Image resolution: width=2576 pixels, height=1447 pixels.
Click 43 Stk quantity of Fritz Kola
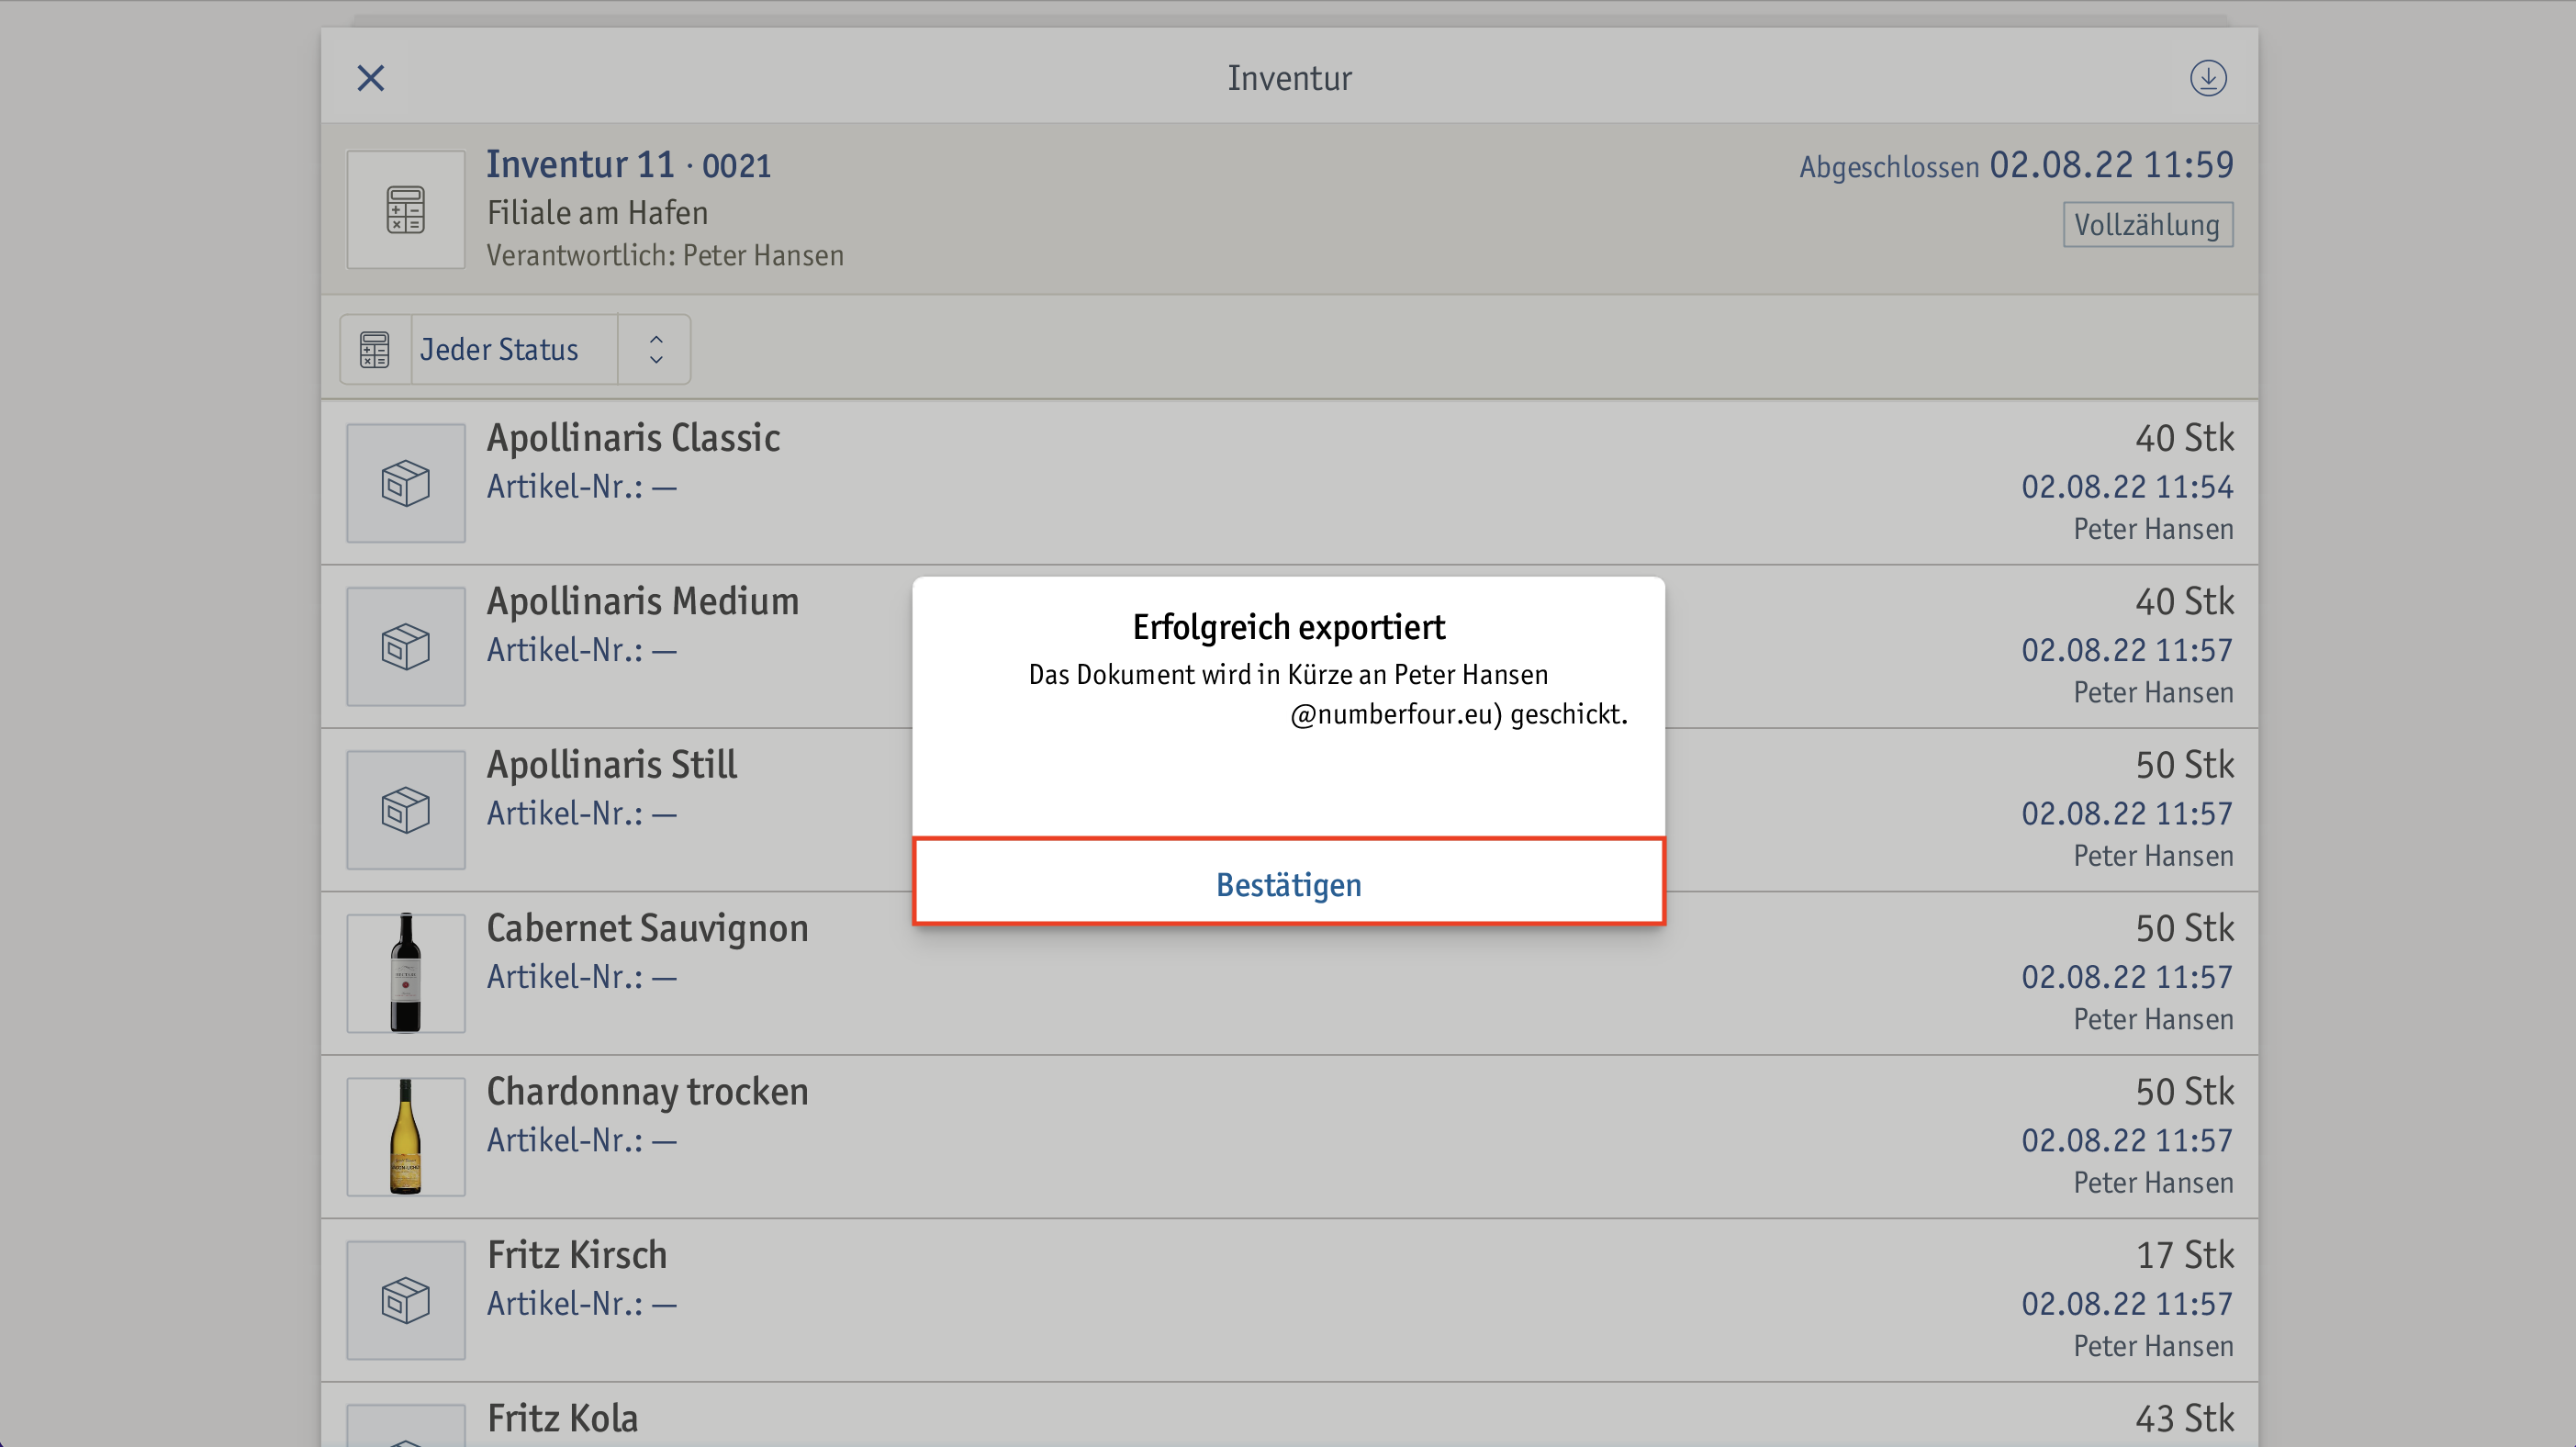point(2184,1418)
